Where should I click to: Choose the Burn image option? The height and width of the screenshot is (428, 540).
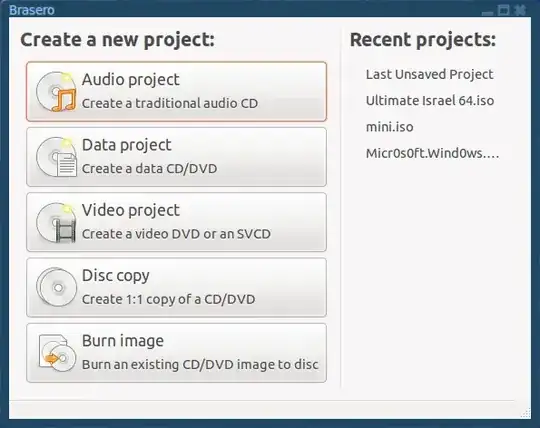click(x=176, y=353)
